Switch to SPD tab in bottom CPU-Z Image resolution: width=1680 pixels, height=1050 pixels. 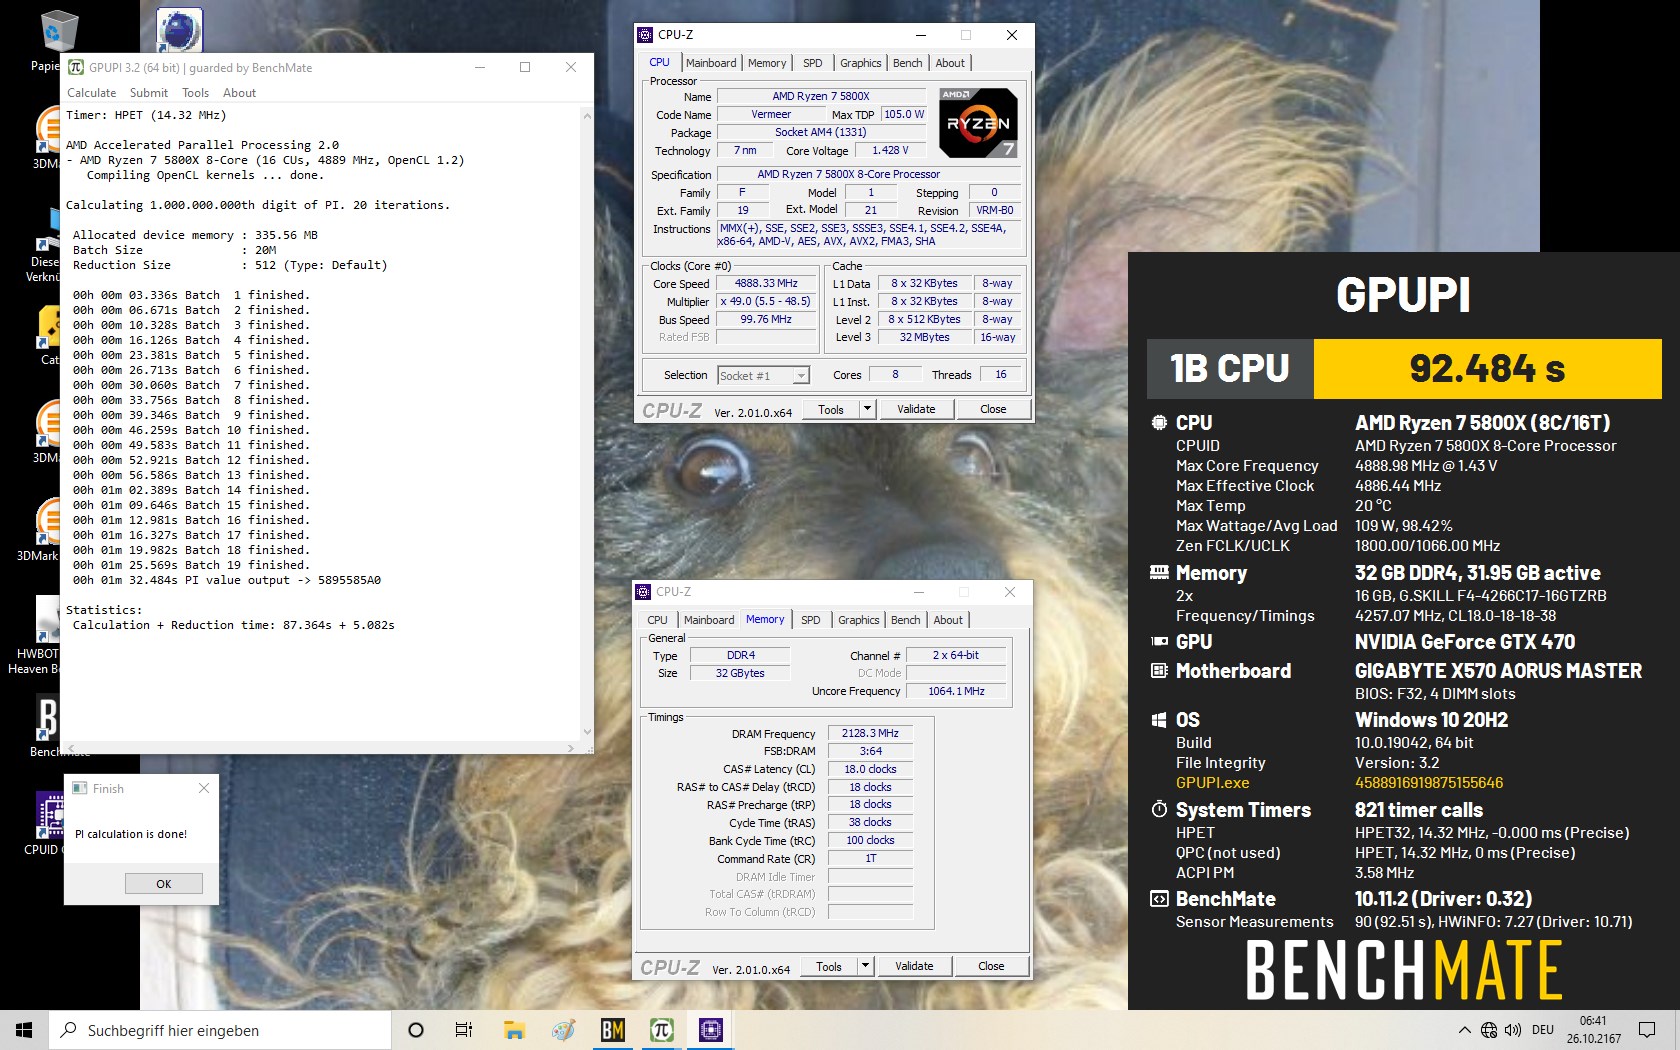click(811, 620)
